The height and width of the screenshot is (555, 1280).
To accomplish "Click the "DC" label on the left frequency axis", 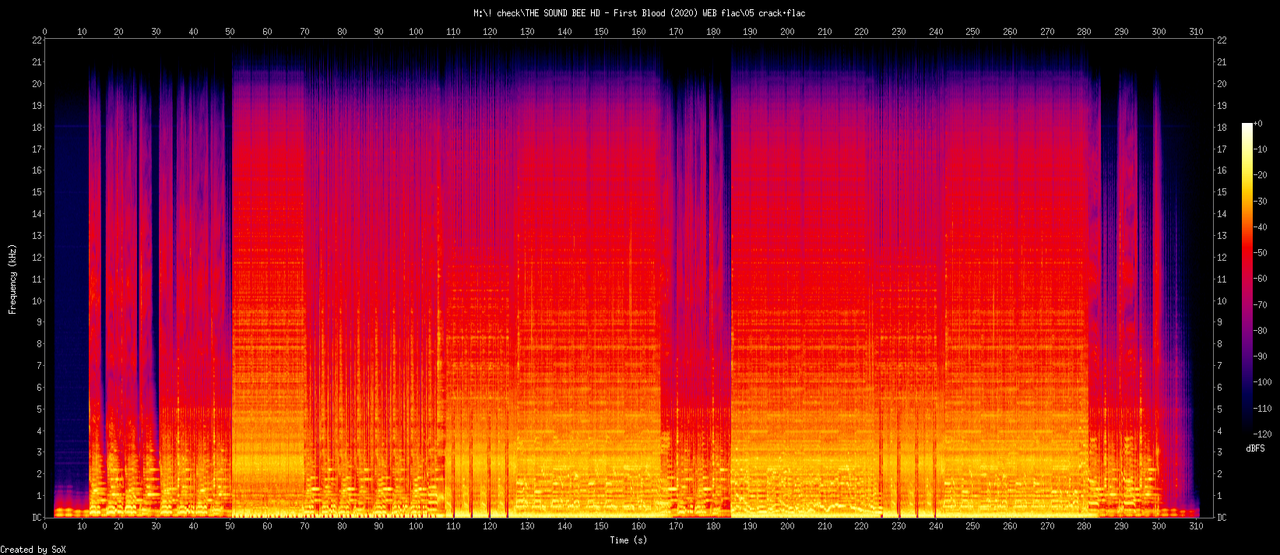I will pyautogui.click(x=36, y=517).
